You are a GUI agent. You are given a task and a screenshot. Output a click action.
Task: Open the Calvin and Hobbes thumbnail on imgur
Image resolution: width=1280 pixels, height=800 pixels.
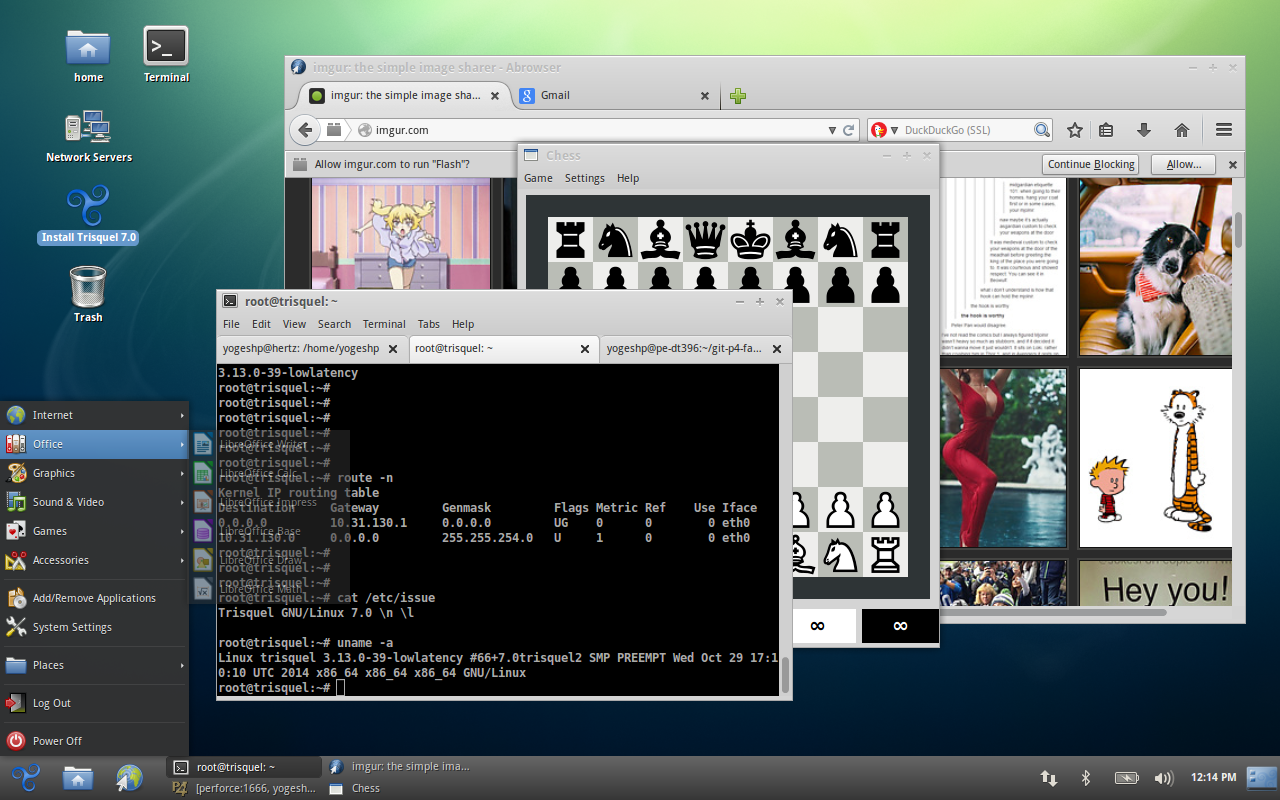(x=1155, y=458)
